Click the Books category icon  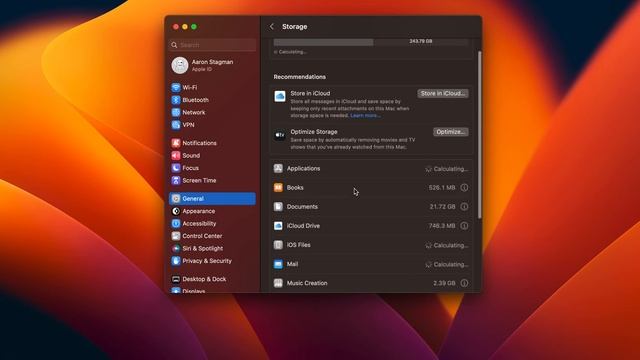click(278, 188)
